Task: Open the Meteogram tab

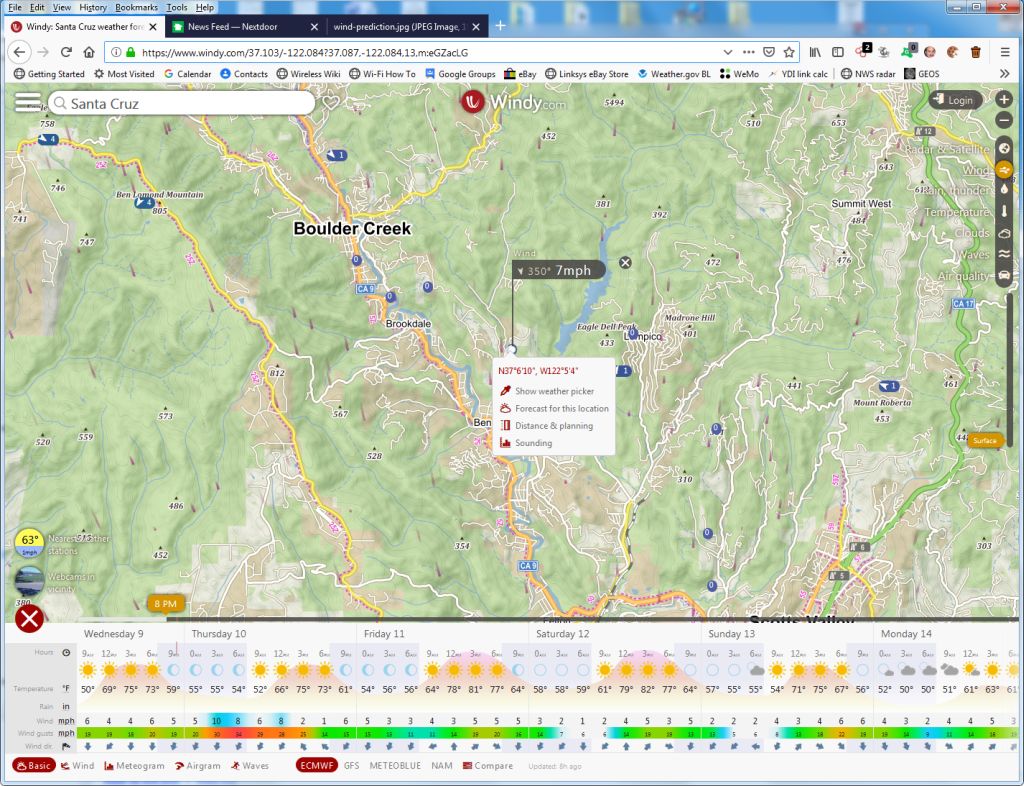Action: pyautogui.click(x=134, y=766)
